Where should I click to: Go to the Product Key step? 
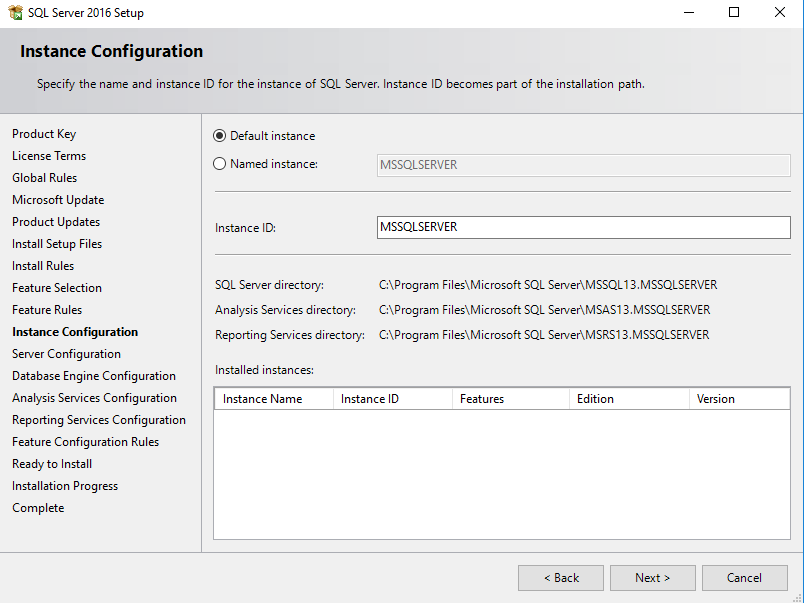pyautogui.click(x=44, y=134)
